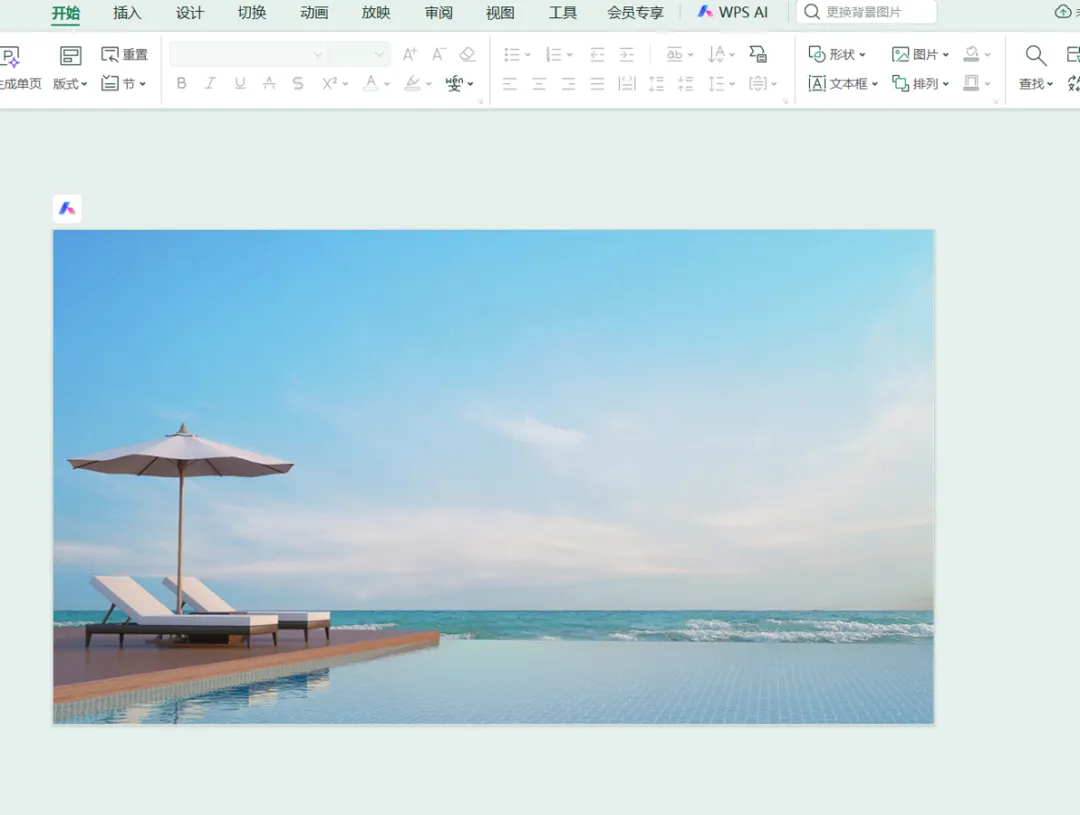Switch to the 插入 tab
The image size is (1080, 815).
127,13
